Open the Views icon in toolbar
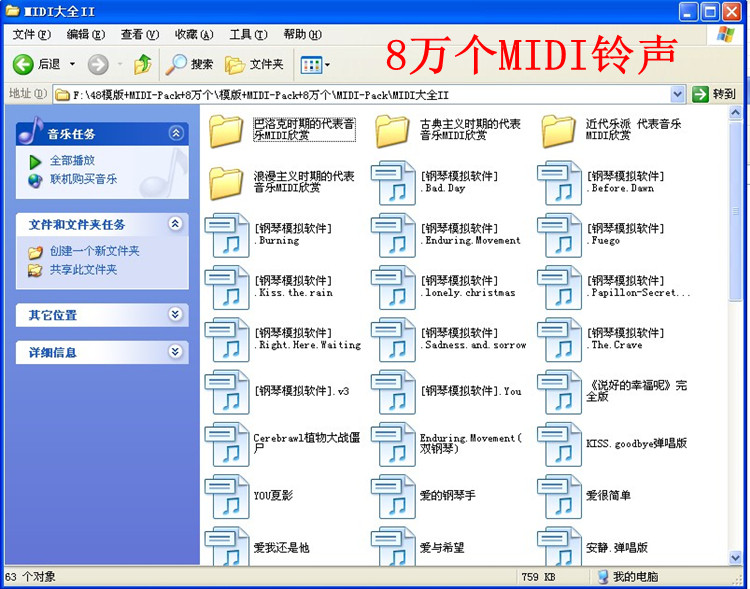This screenshot has height=589, width=750. (311, 65)
